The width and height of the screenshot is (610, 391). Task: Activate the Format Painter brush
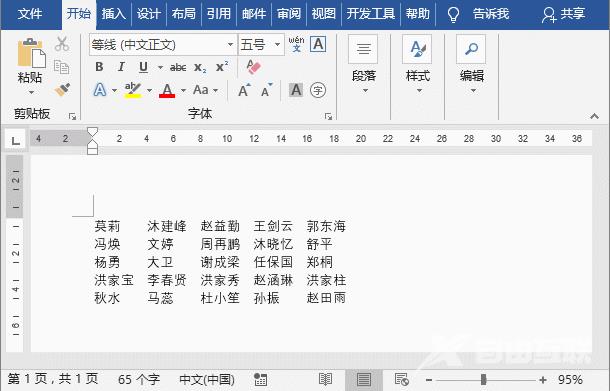coord(62,89)
